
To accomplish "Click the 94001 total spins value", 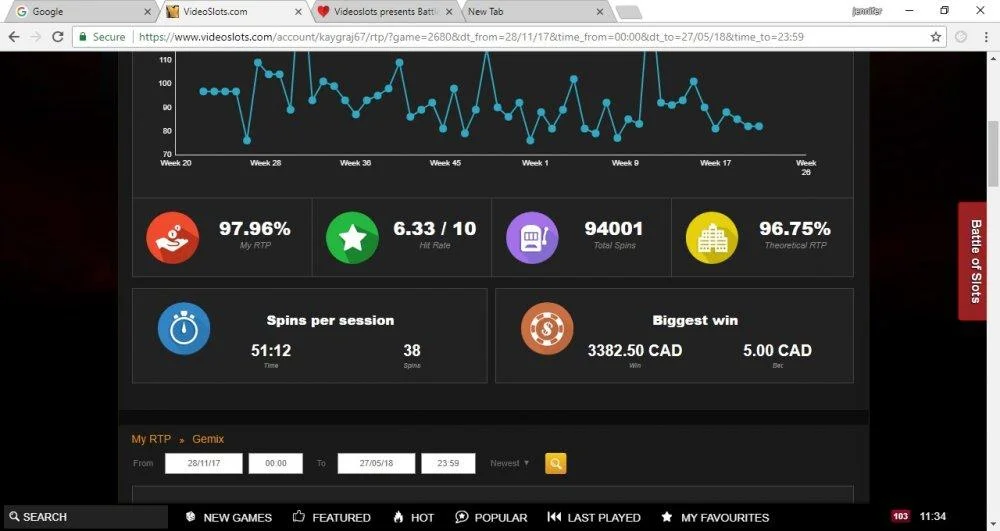I will (614, 228).
